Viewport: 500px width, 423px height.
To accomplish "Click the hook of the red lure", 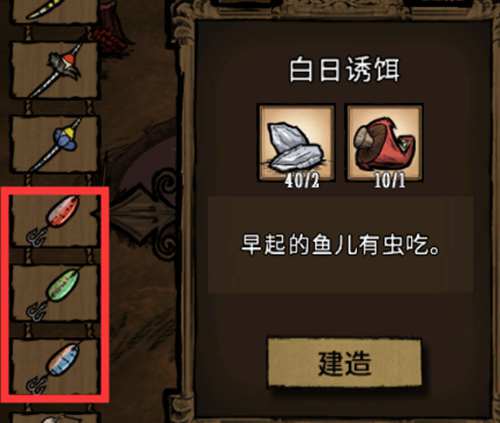I will tap(36, 237).
